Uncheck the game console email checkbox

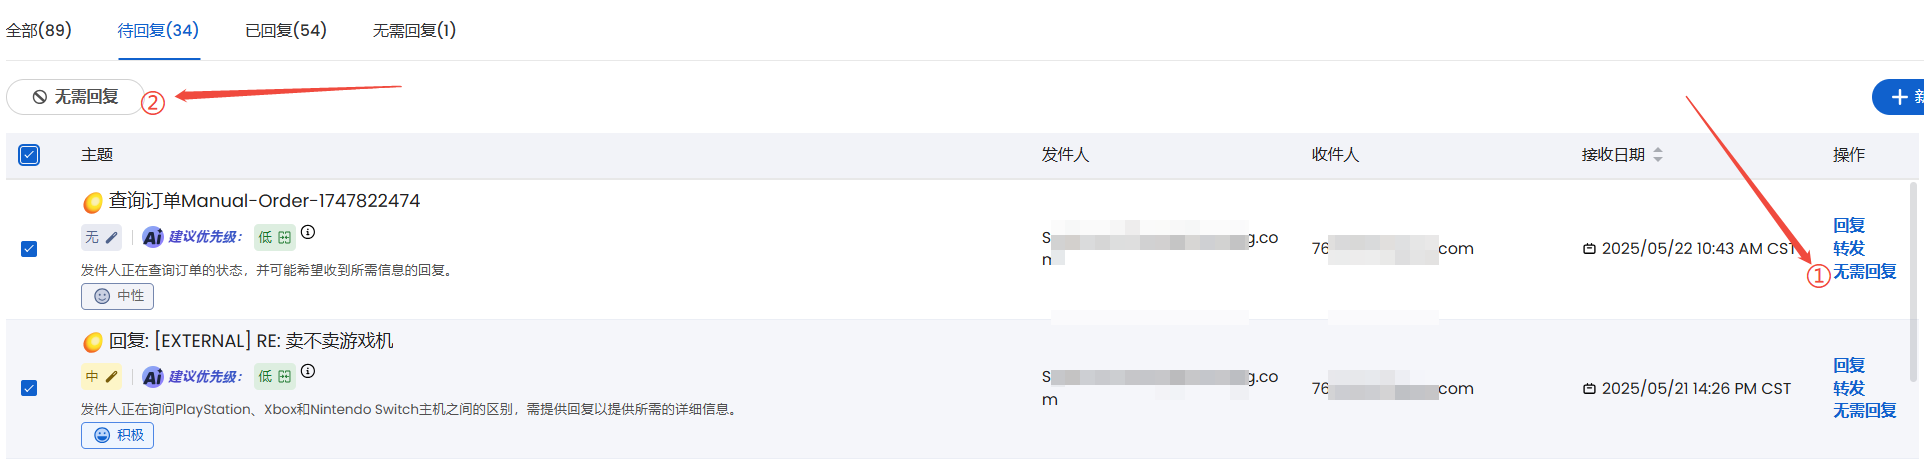tap(29, 388)
